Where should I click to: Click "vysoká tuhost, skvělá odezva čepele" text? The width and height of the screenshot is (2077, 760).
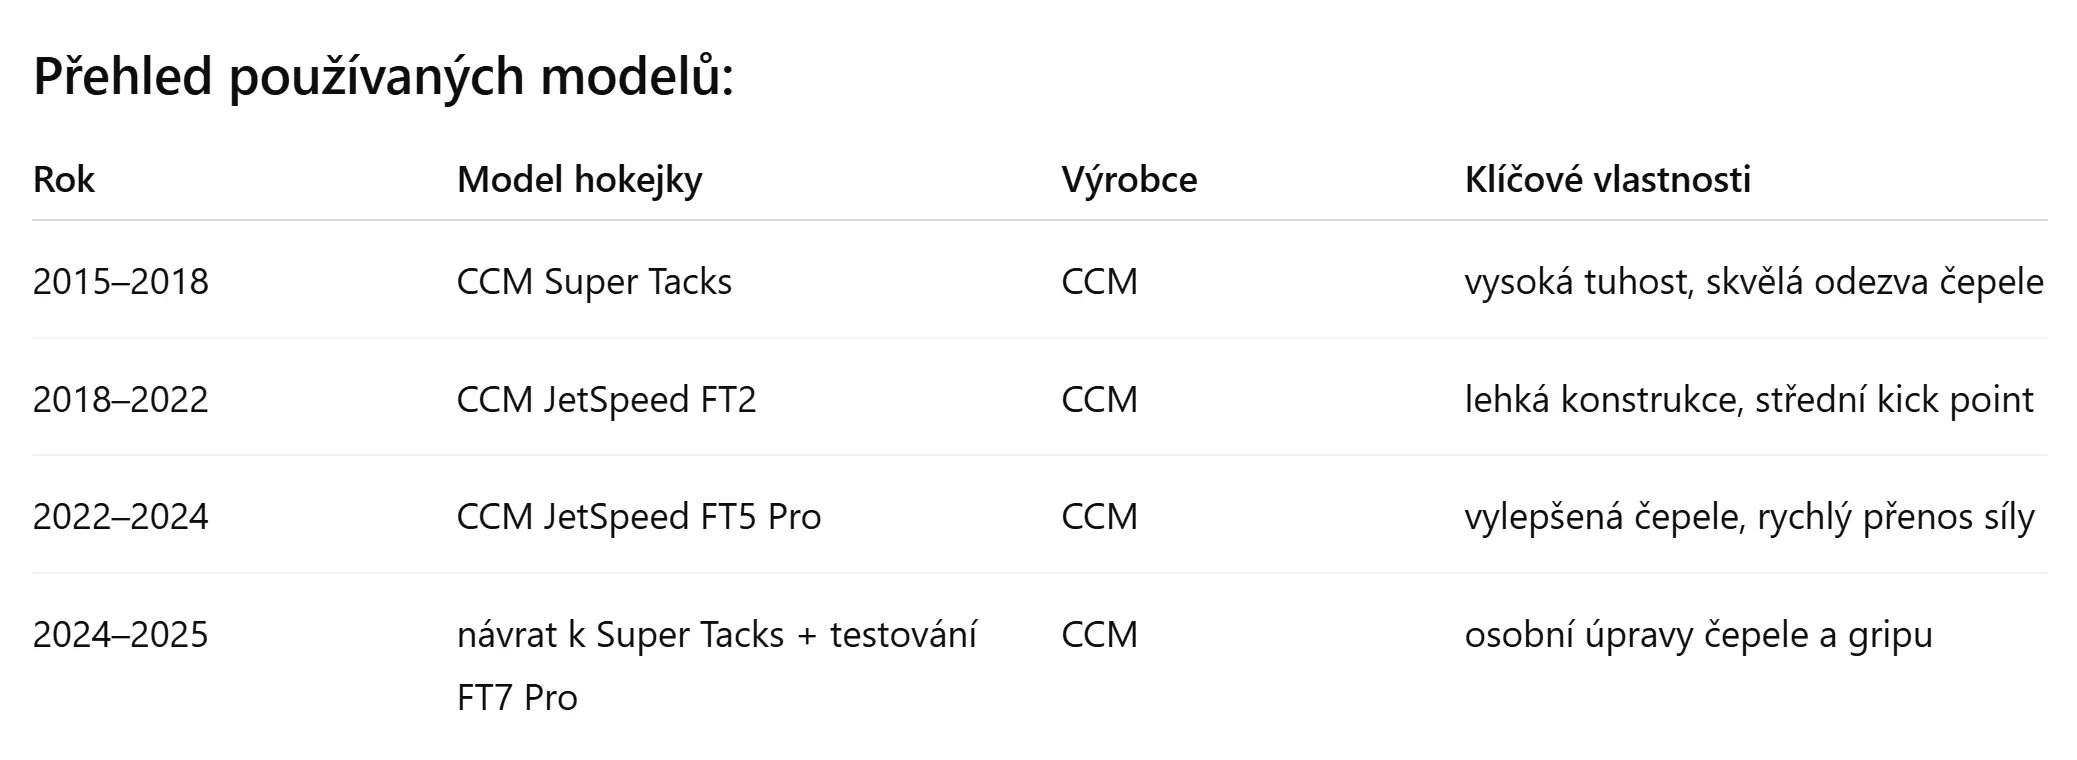point(1753,282)
